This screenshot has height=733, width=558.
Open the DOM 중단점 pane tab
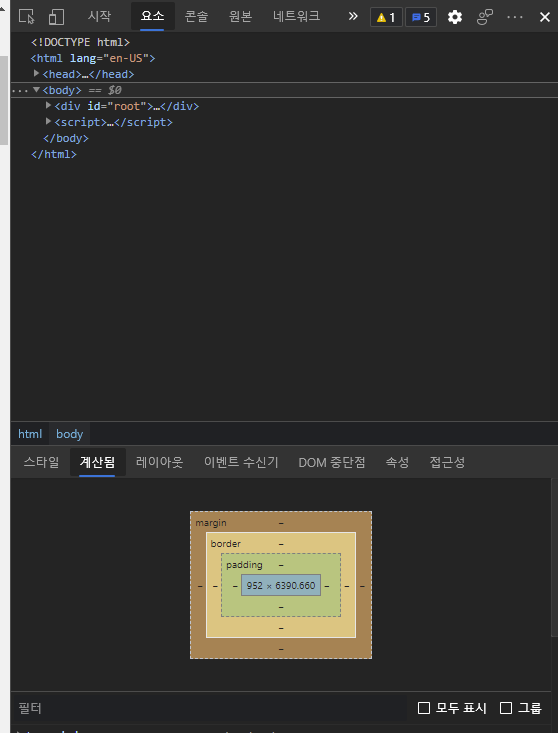332,462
